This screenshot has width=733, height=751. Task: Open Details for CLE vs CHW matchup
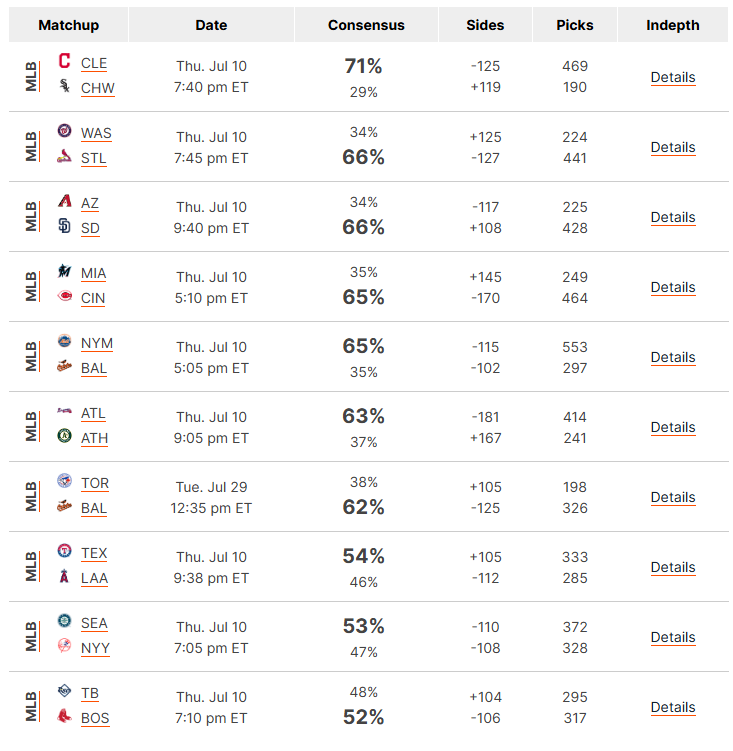(673, 77)
